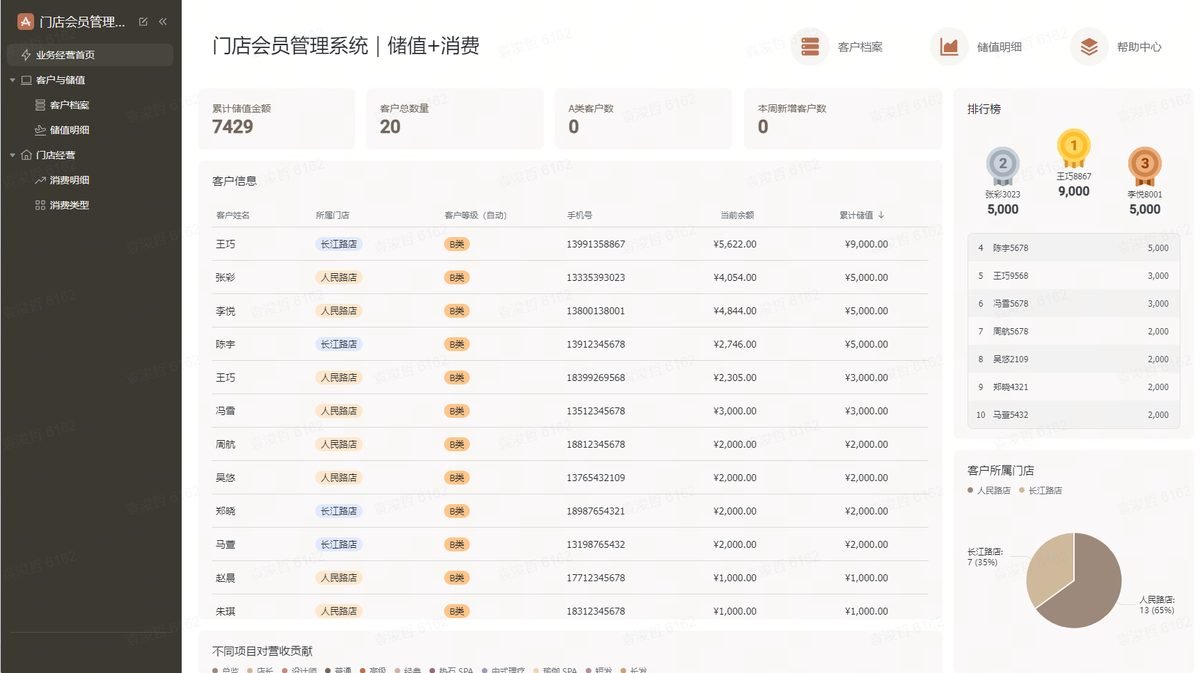Click the orange app logo icon
Screen dimensions: 1200x673
[25, 21]
